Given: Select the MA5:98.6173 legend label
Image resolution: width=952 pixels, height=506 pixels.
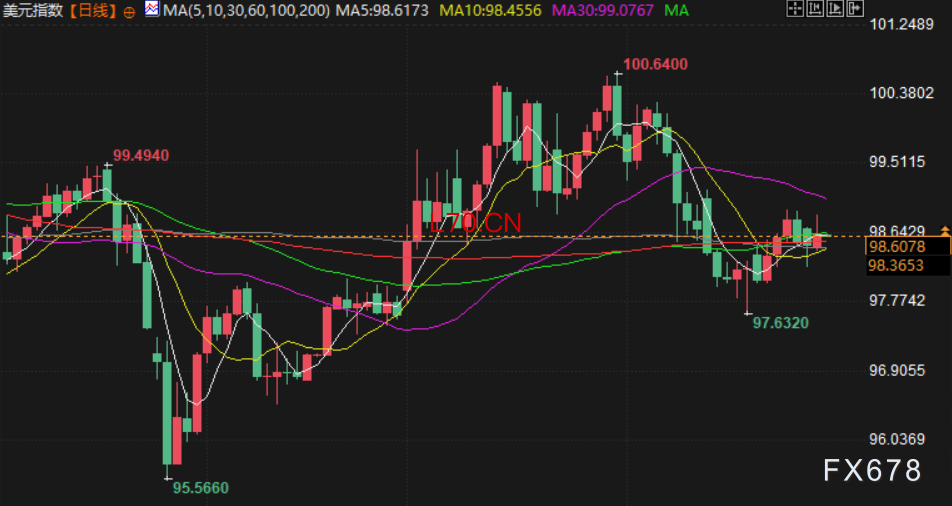Looking at the screenshot, I should click(x=383, y=11).
